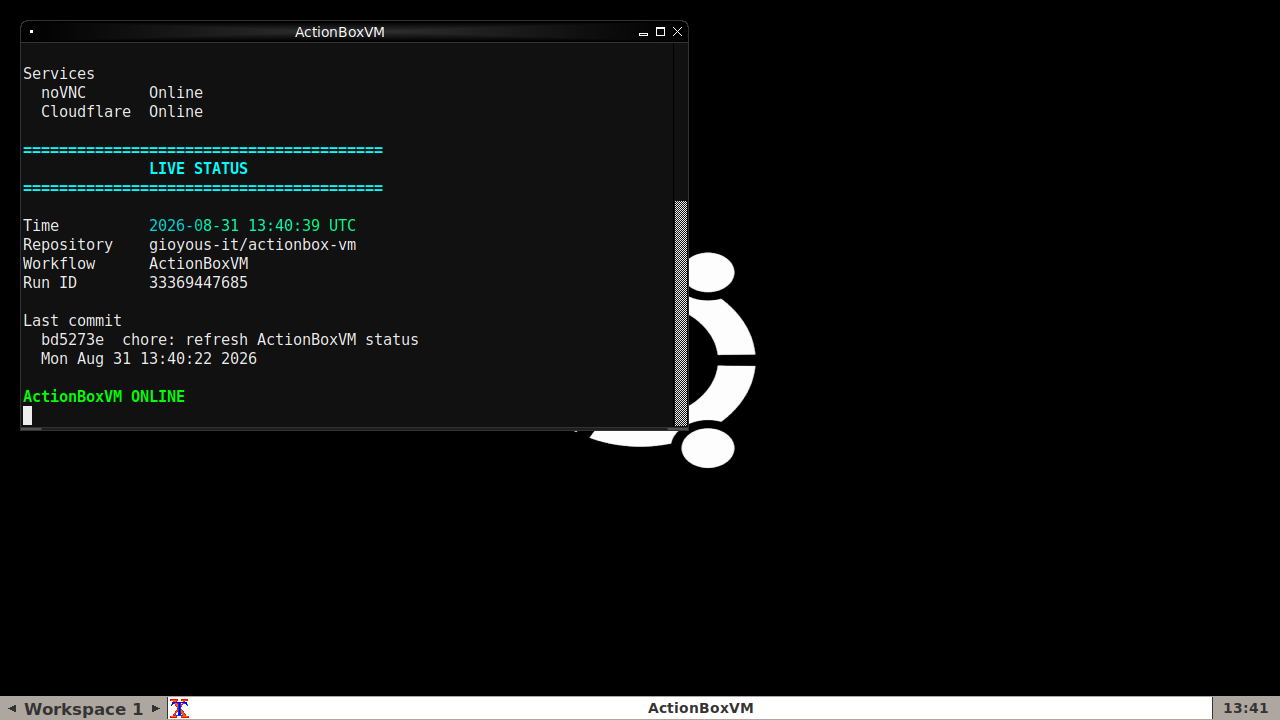1280x720 pixels.
Task: Click the 'Workflow' label in the terminal
Action: tap(59, 264)
